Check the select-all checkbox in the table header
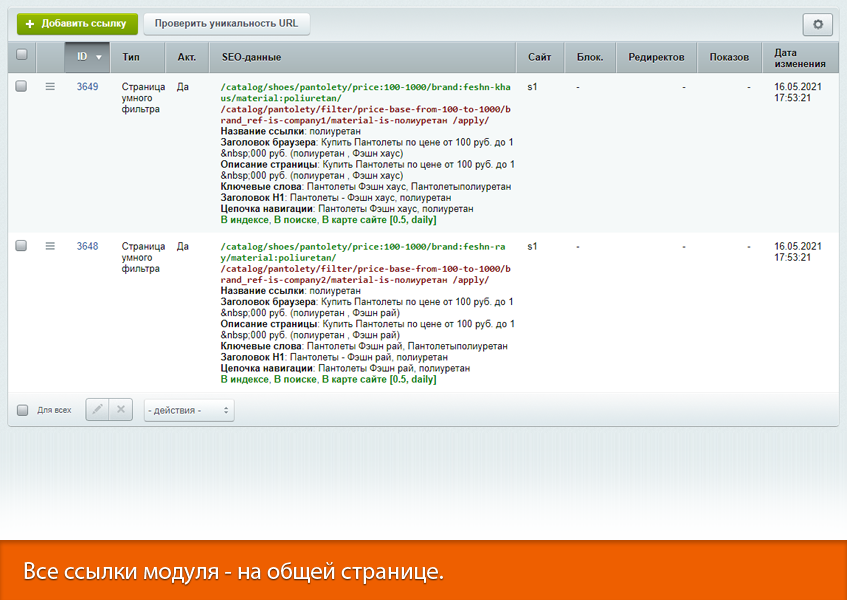Screen dimensions: 847x600 21,57
